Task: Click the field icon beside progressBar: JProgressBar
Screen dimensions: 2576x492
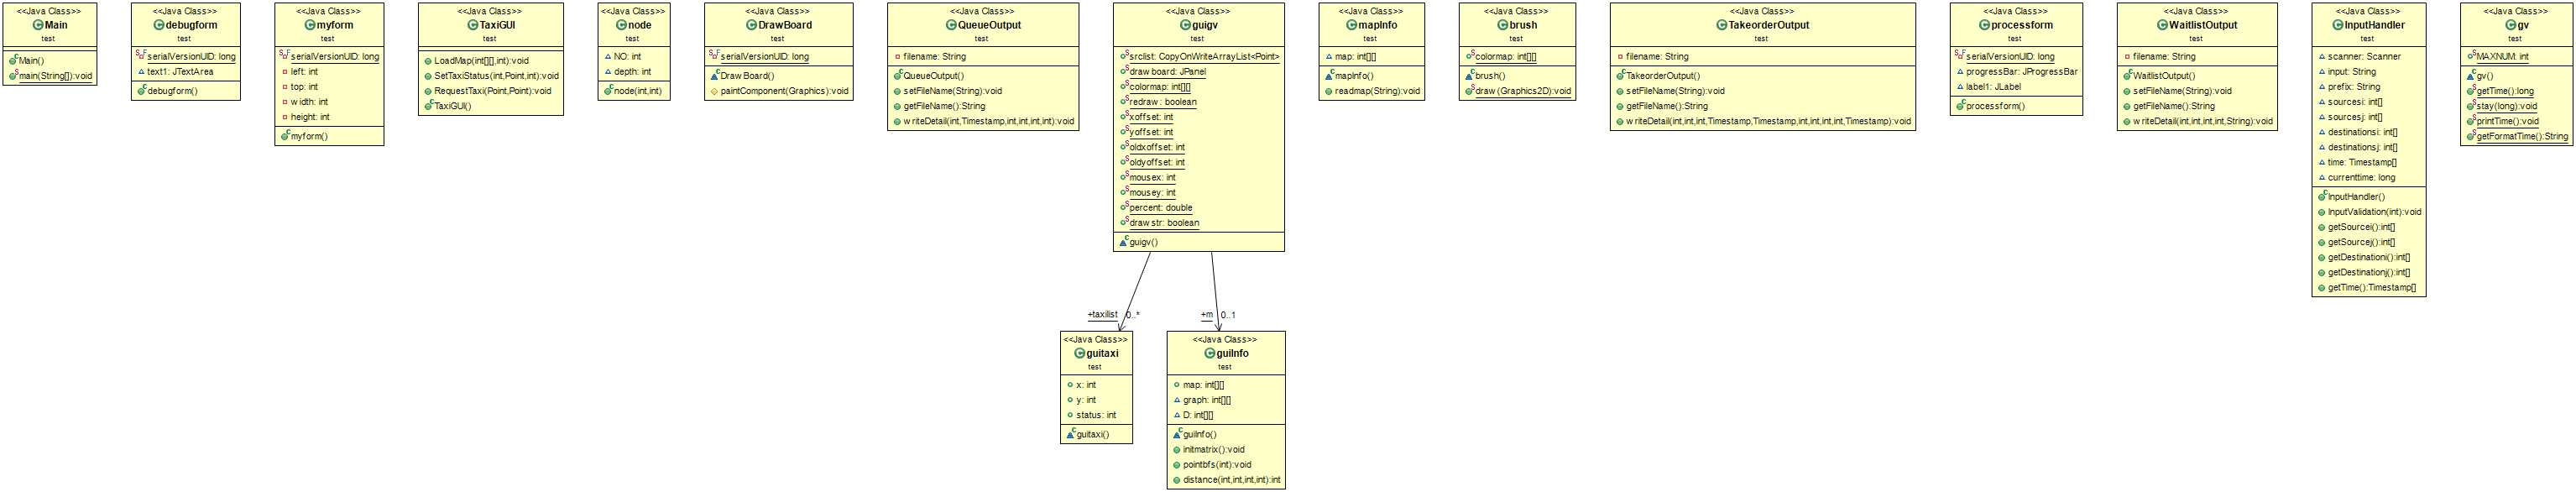Action: click(x=1960, y=72)
